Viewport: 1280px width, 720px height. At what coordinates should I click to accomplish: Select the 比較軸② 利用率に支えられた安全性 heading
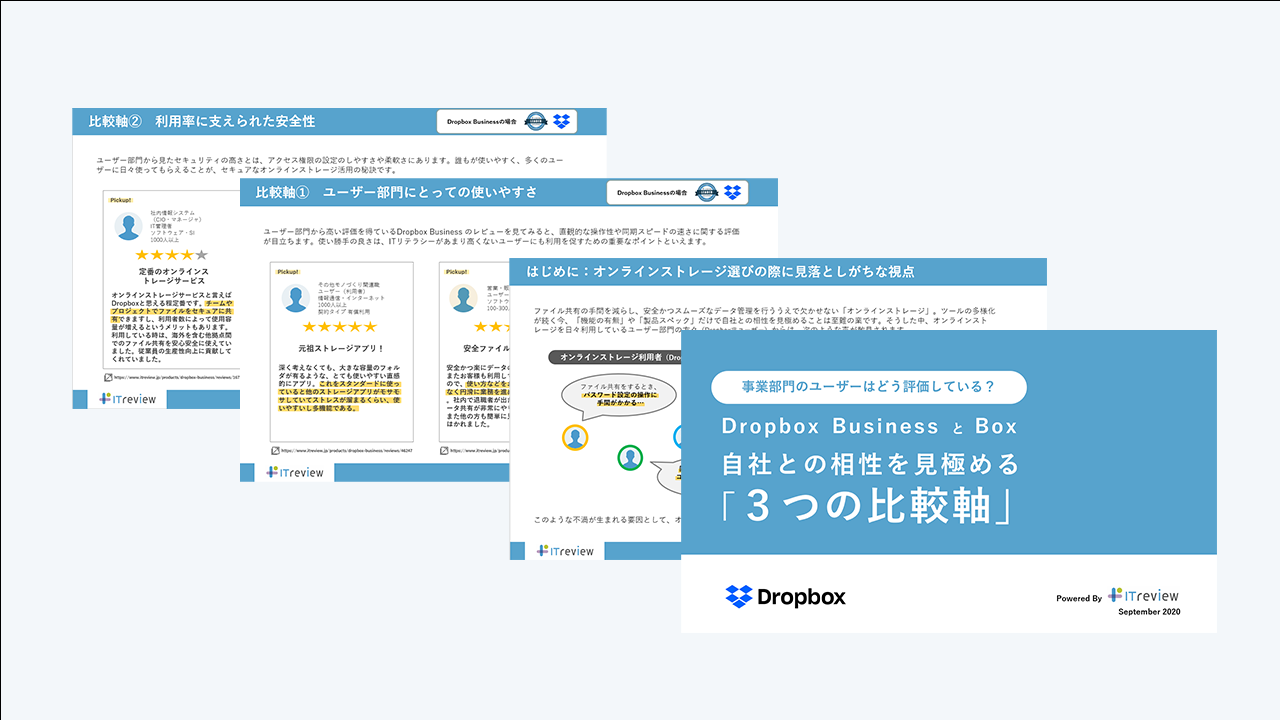coord(202,121)
